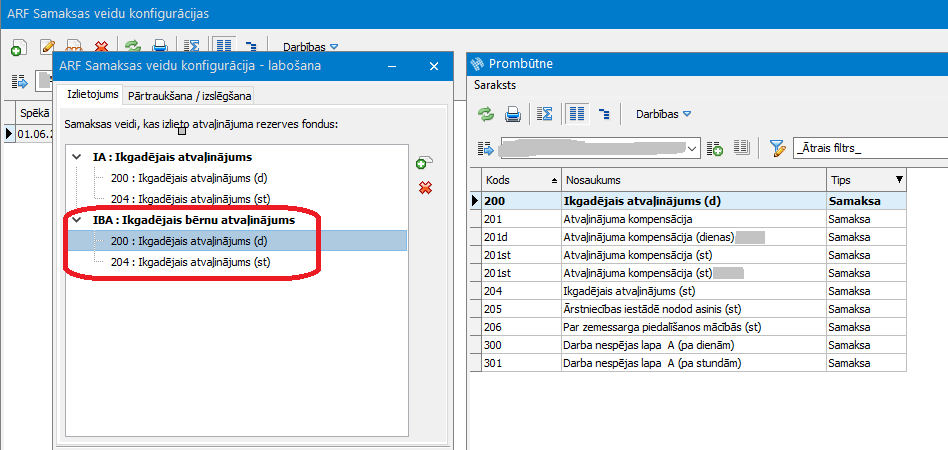This screenshot has width=948, height=450.
Task: Click the sigma totals icon in main toolbar
Action: click(192, 47)
